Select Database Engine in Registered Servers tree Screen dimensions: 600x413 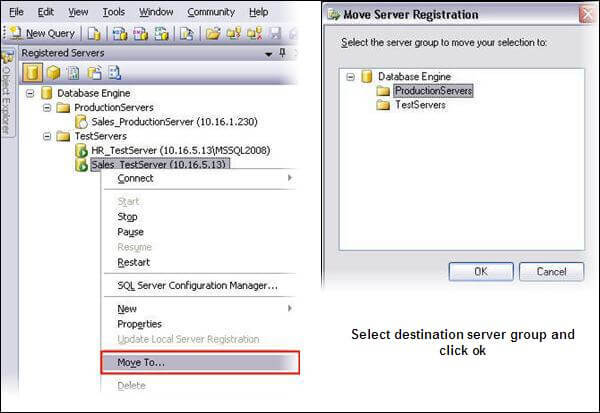(x=94, y=93)
